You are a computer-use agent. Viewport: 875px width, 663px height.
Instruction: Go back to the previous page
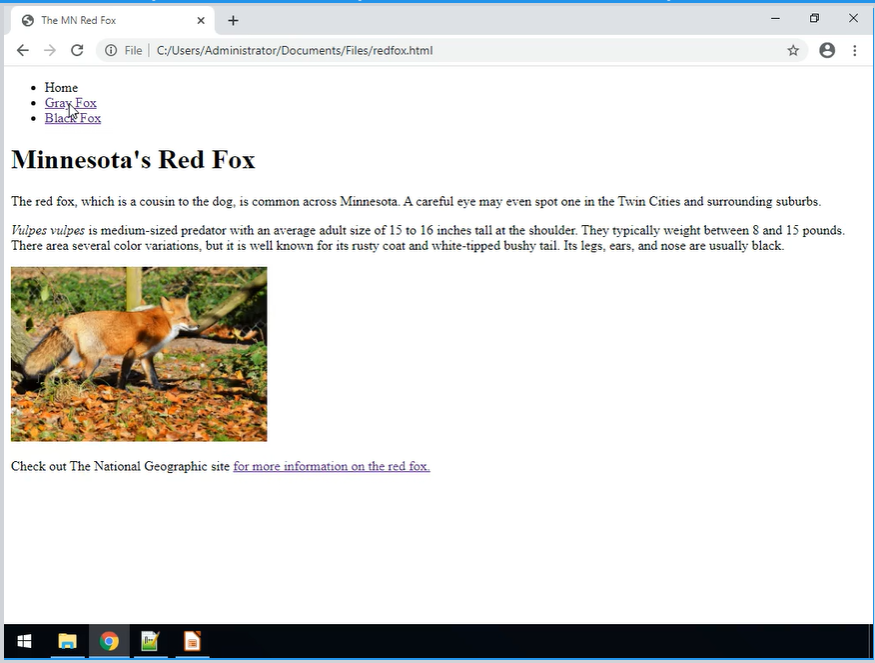pos(22,51)
